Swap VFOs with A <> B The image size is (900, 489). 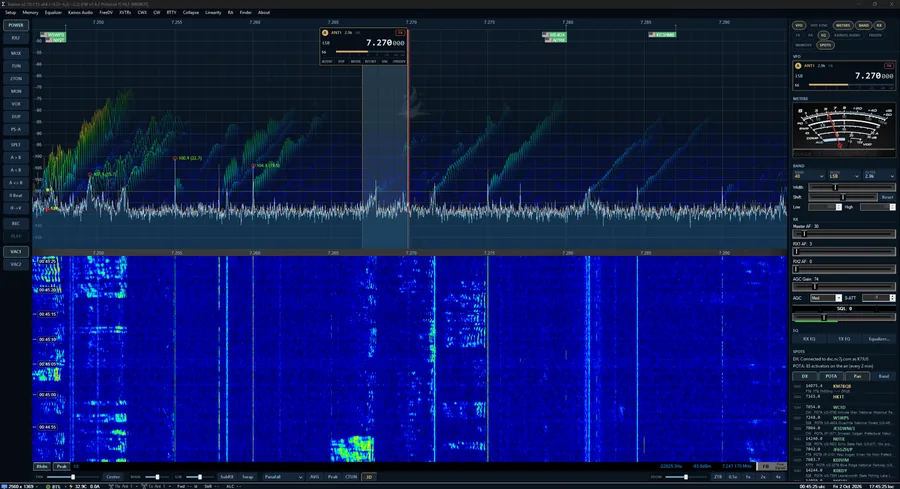[16, 183]
